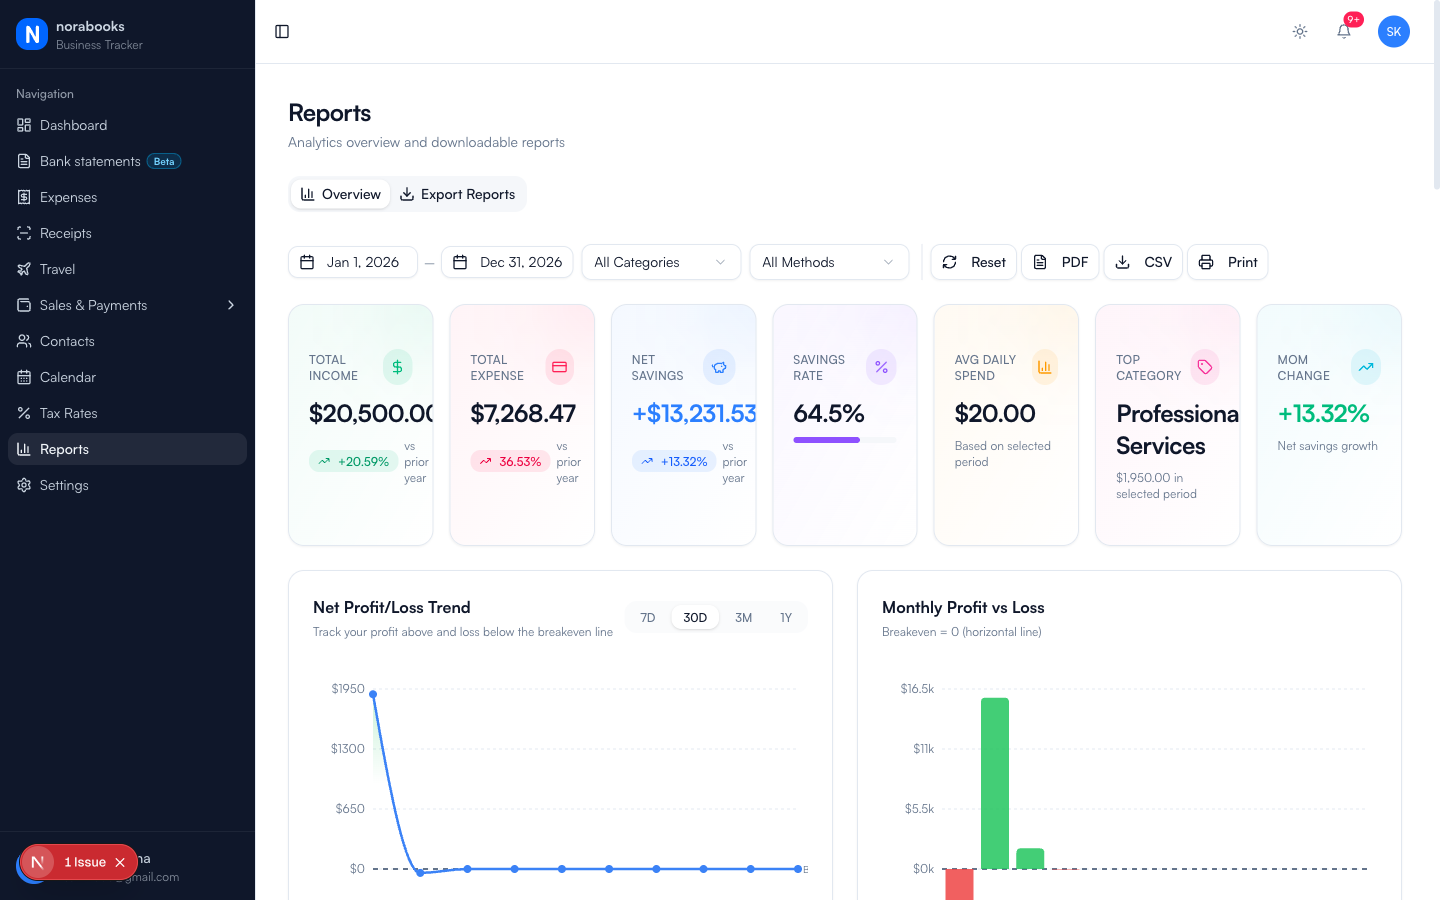Open the calendar icon next to start date
Viewport: 1440px width, 900px height.
(x=307, y=261)
